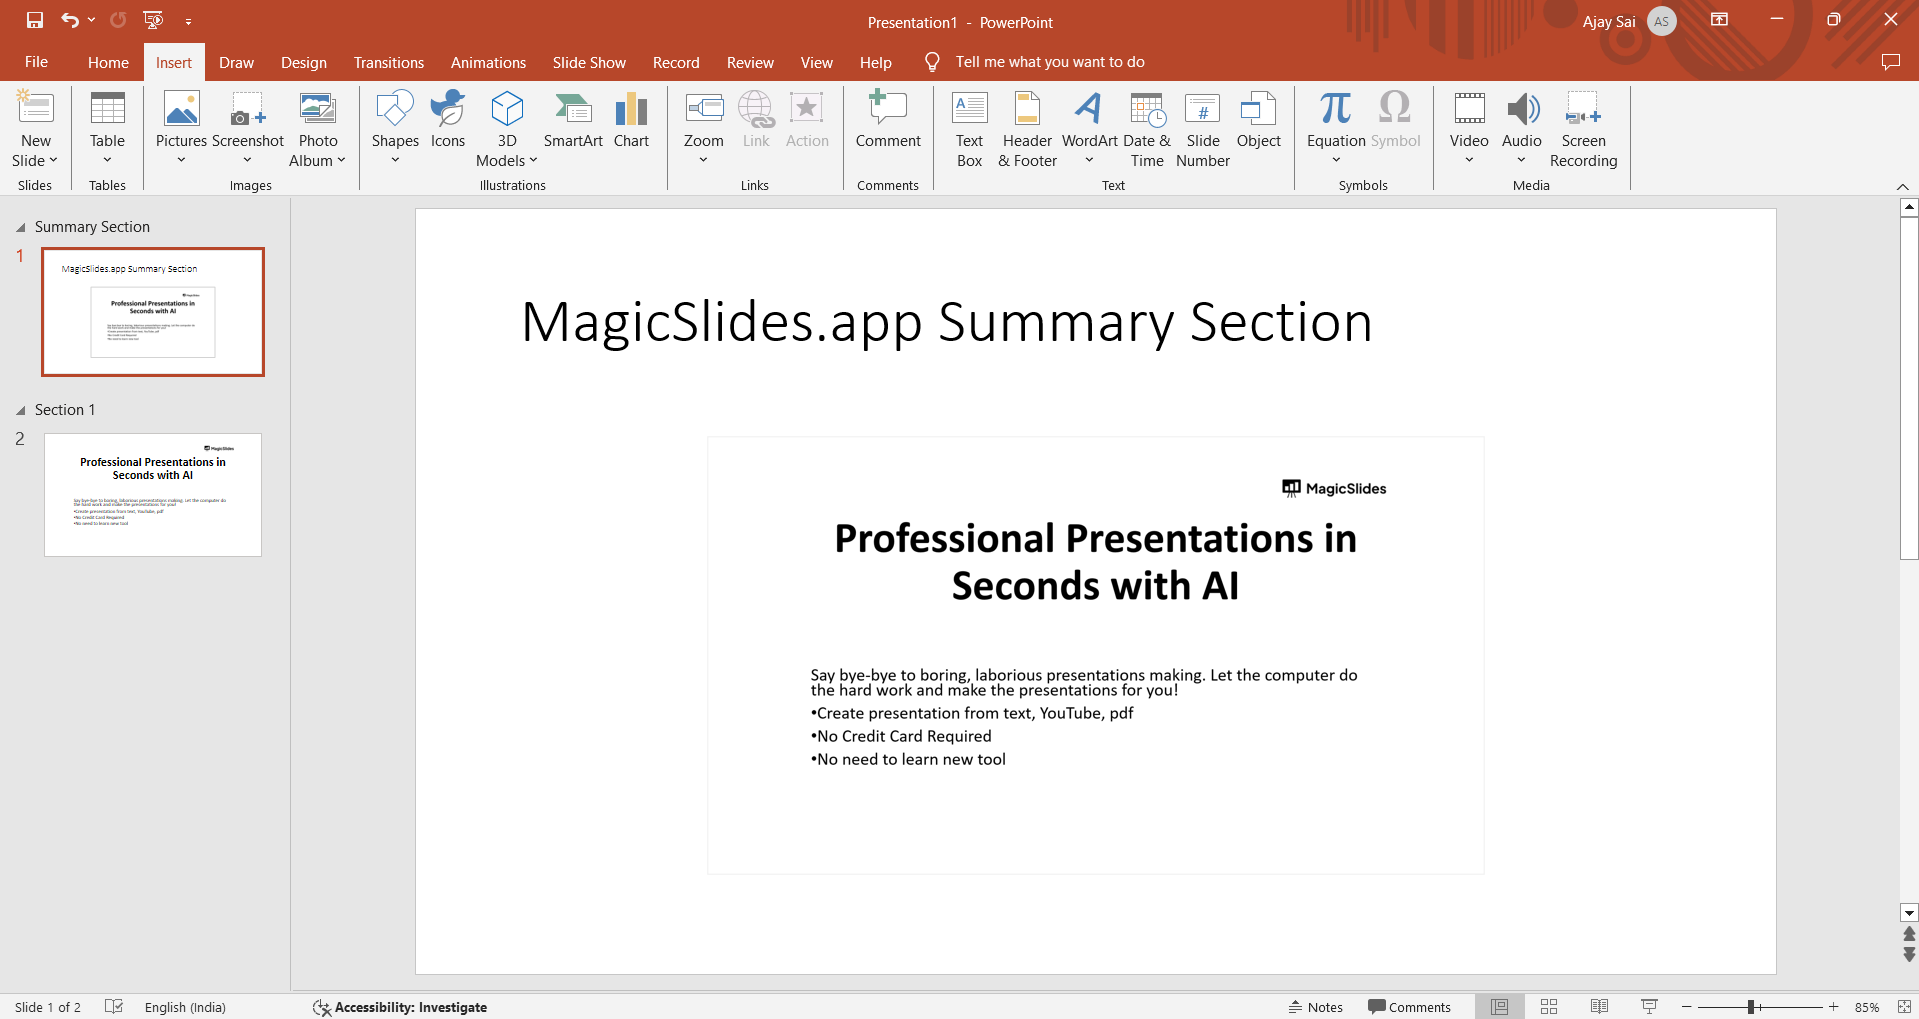Click Accessibility: Investigate in status bar
Screen dimensions: 1919x1019
click(400, 1007)
